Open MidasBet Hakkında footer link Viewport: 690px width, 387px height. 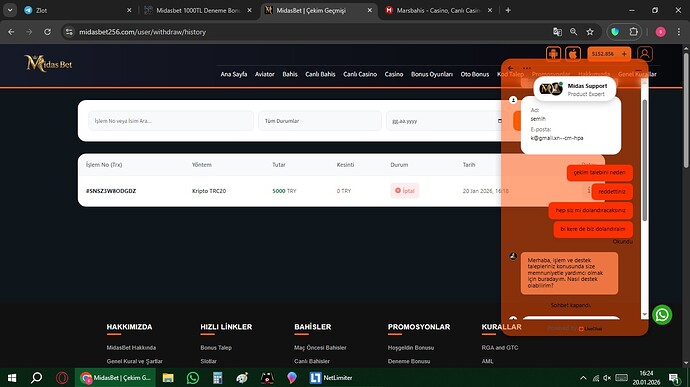[x=131, y=347]
